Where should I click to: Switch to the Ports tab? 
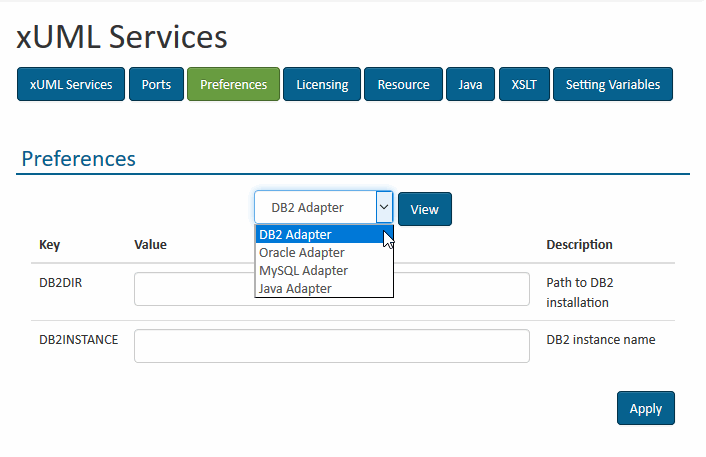(156, 85)
